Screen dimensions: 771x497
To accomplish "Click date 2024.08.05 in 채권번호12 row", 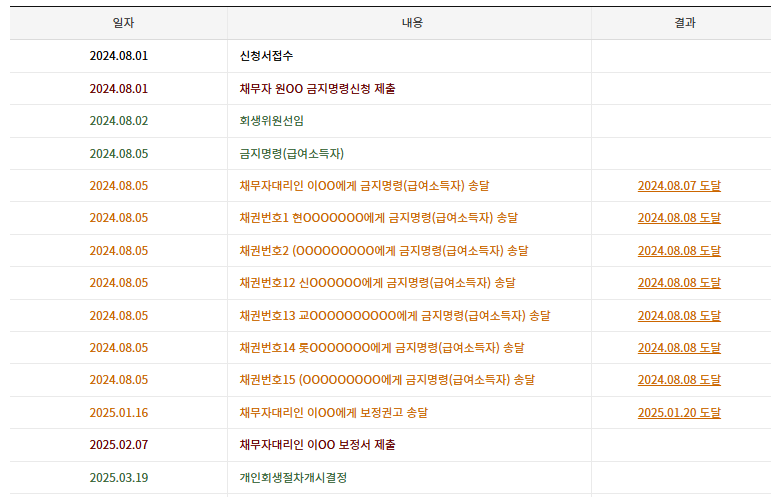I will click(119, 283).
